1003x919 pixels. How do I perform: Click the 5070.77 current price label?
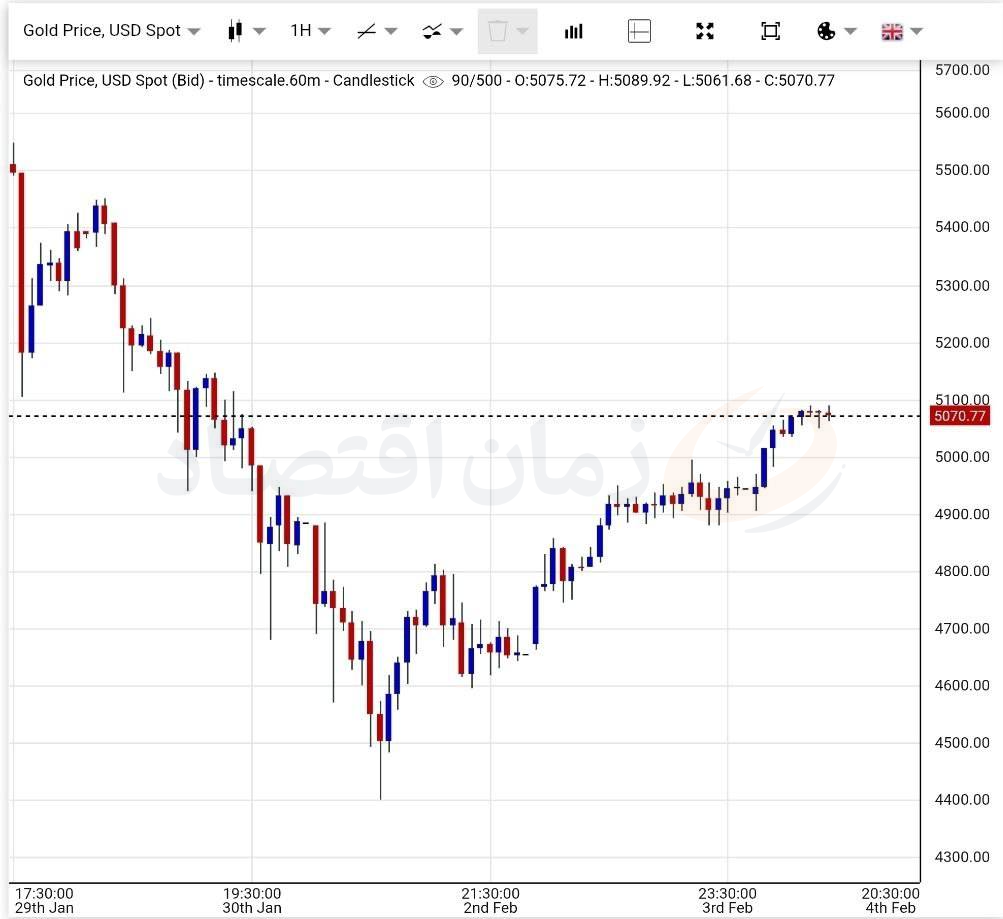coord(959,416)
